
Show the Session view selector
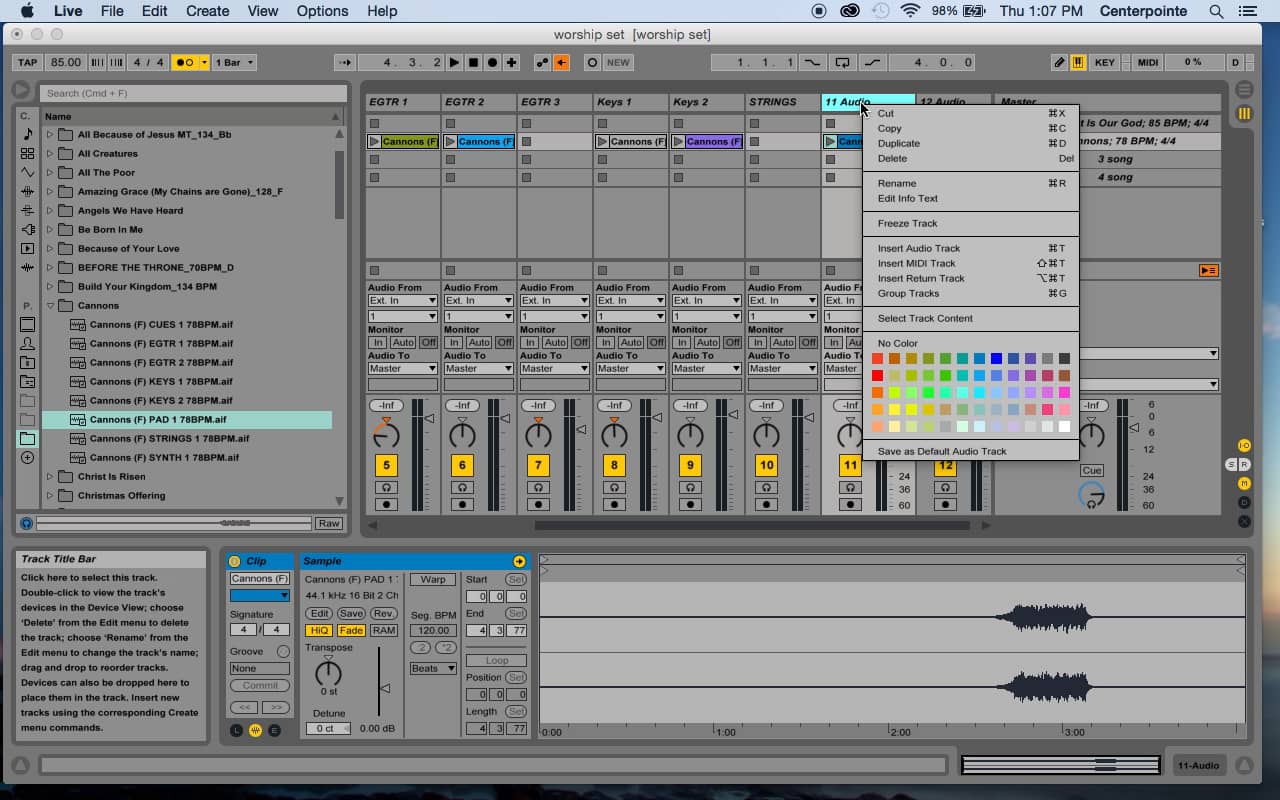1244,114
